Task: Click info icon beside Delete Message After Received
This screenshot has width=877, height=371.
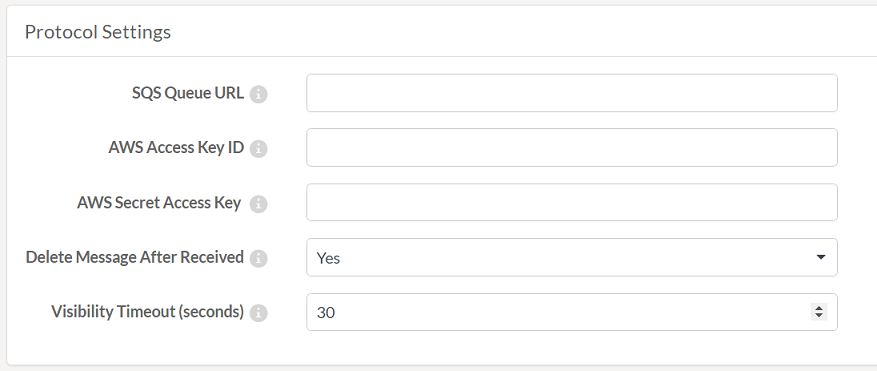Action: [258, 258]
